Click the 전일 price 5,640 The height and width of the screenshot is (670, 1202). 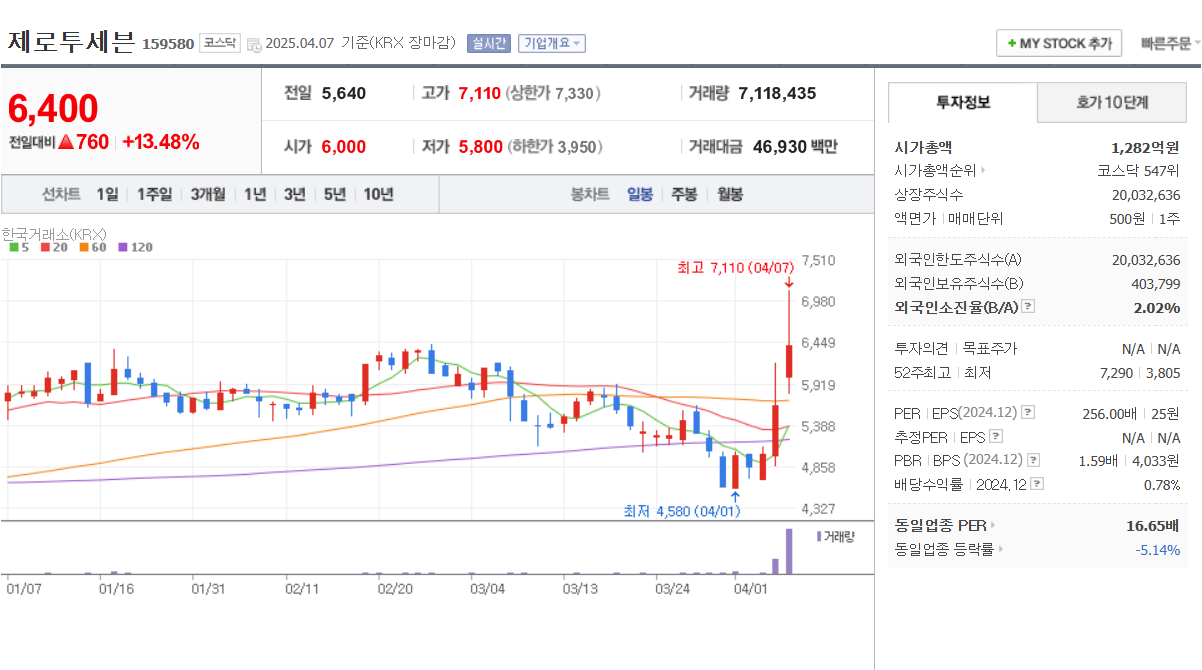click(x=344, y=93)
